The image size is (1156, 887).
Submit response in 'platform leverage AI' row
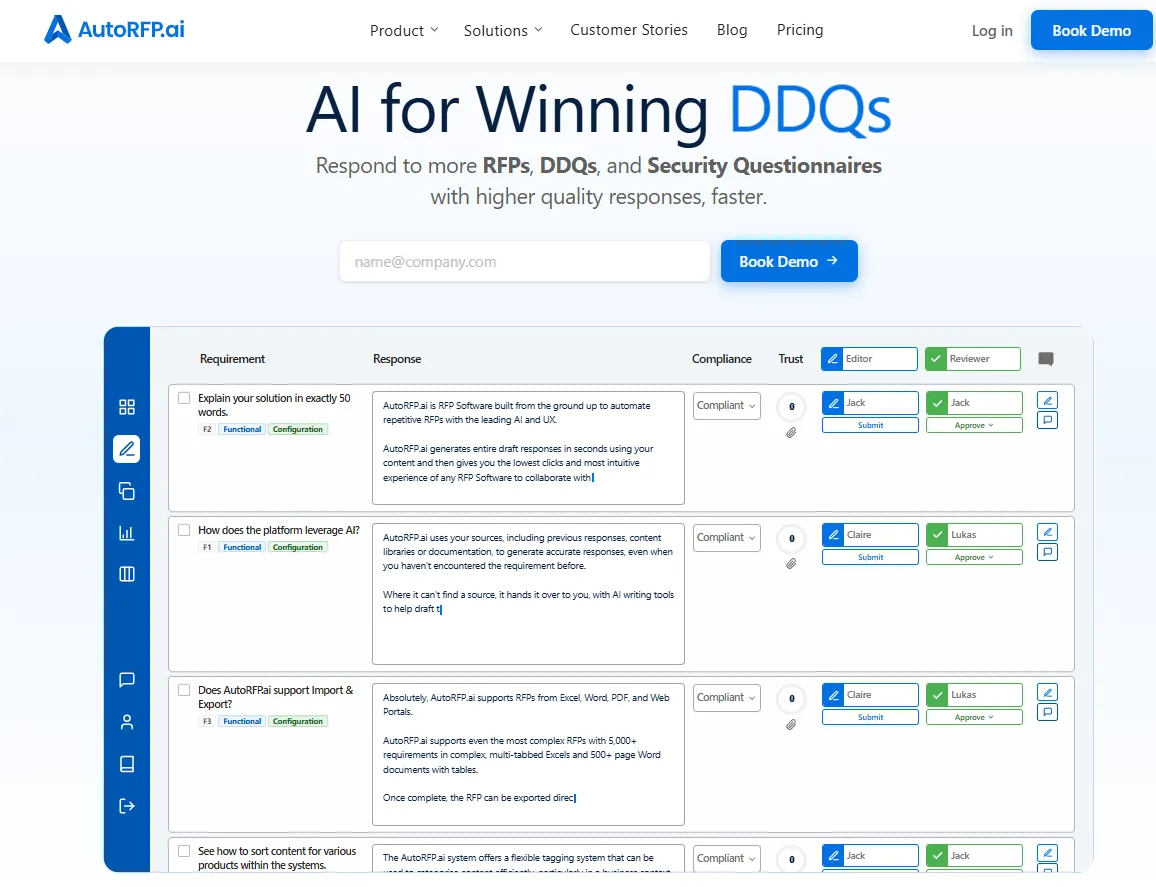coord(870,557)
